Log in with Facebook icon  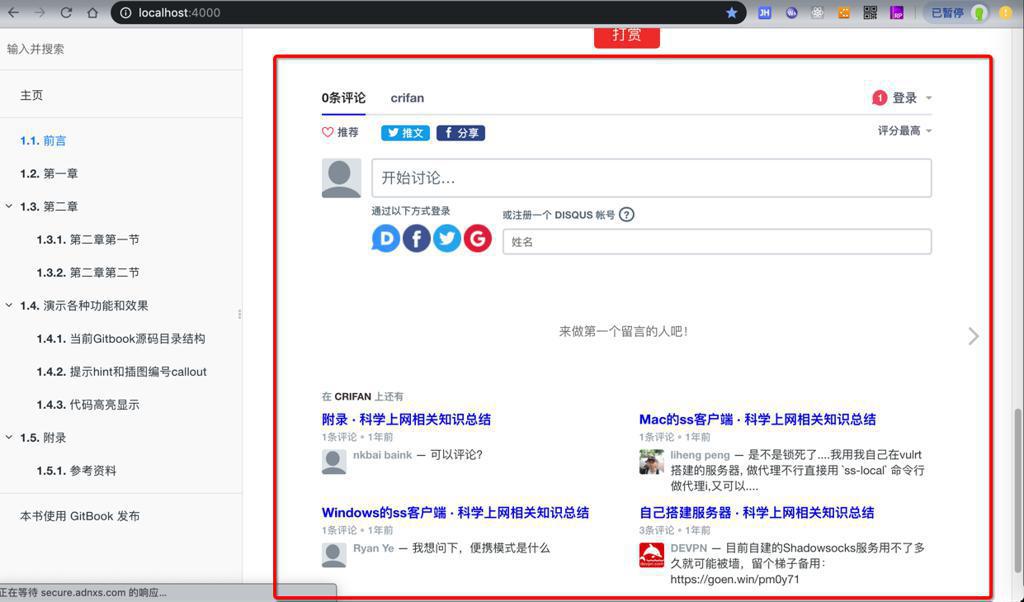(x=416, y=239)
